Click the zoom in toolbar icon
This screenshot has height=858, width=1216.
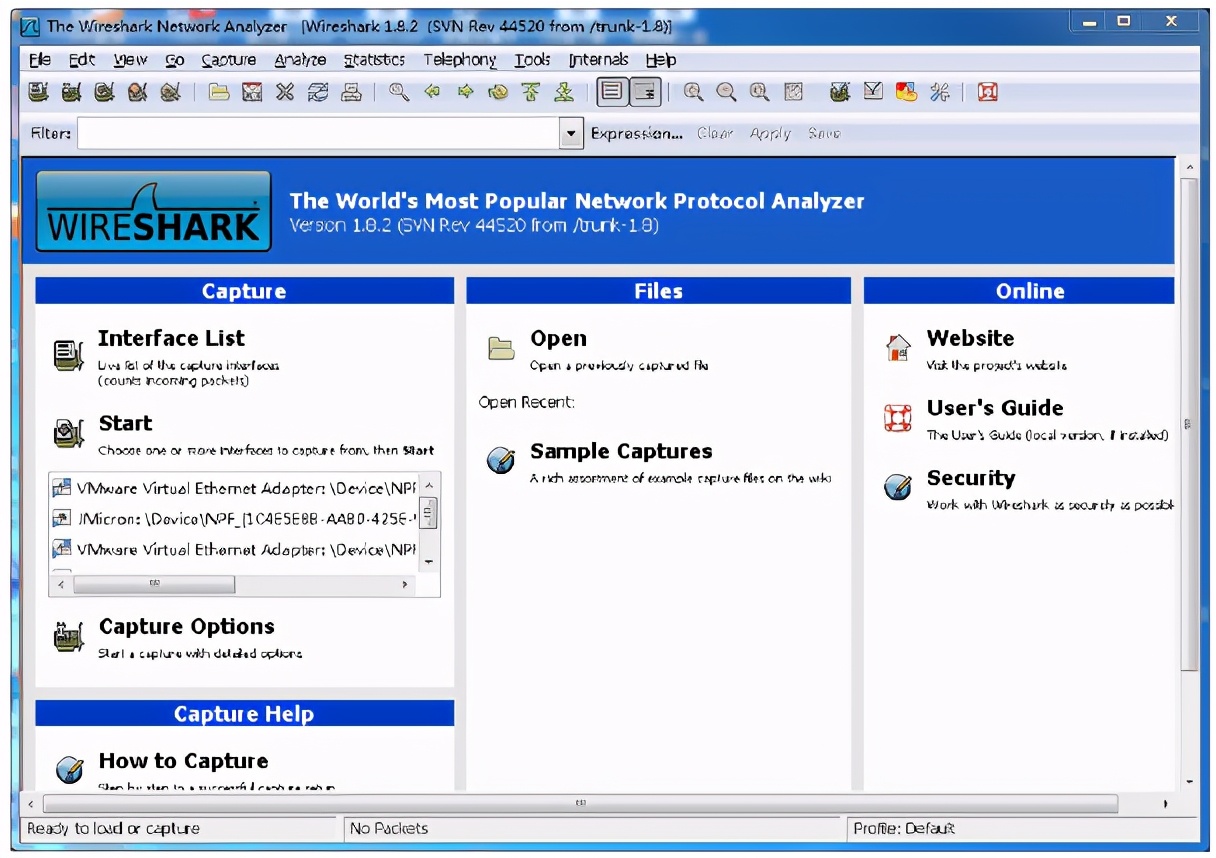pos(693,93)
